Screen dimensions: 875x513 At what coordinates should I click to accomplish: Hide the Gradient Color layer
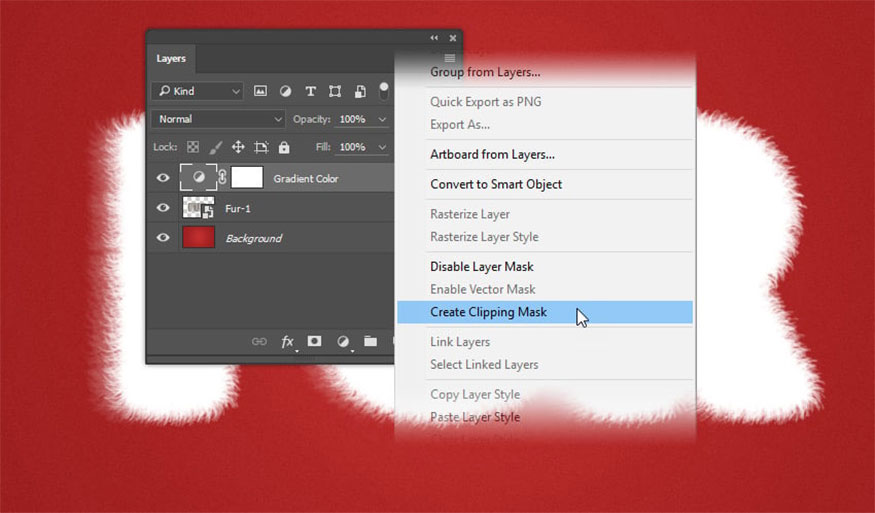[163, 178]
